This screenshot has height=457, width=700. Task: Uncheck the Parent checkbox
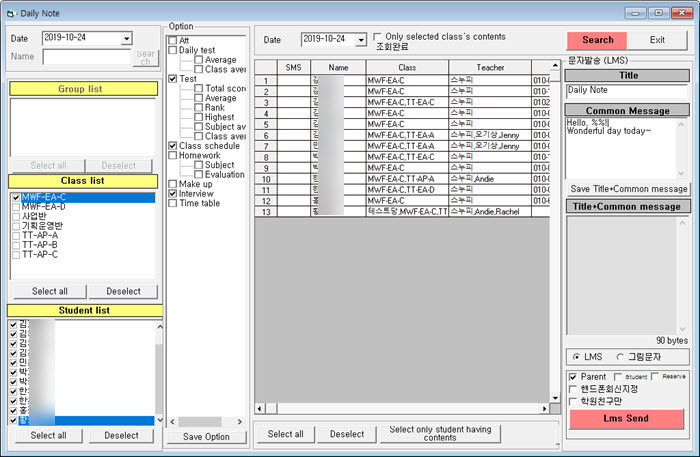tap(574, 377)
